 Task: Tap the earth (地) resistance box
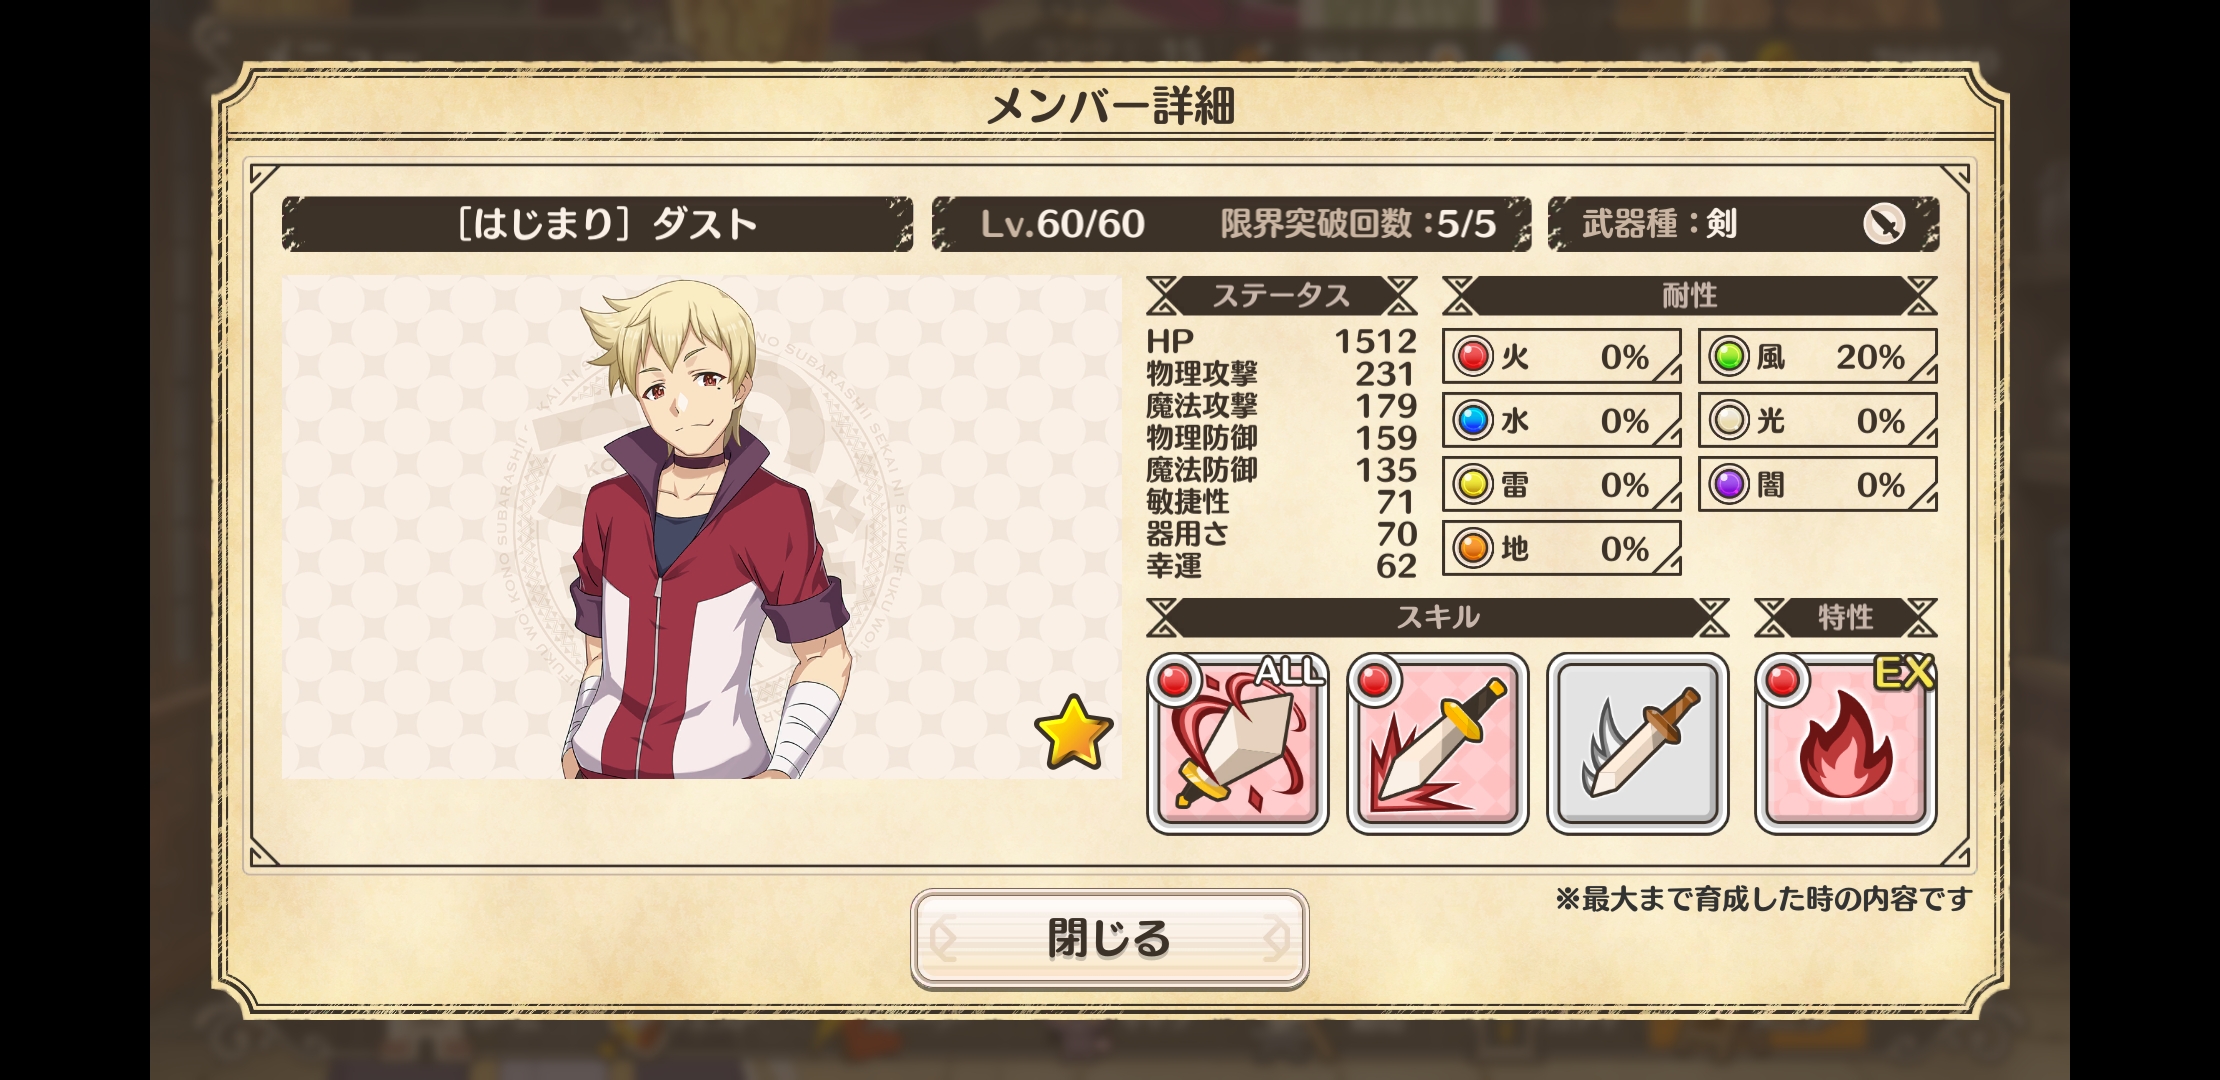1561,548
